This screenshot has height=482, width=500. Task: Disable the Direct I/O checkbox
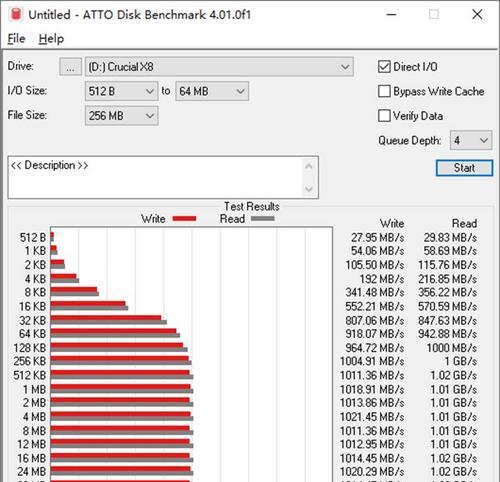384,67
